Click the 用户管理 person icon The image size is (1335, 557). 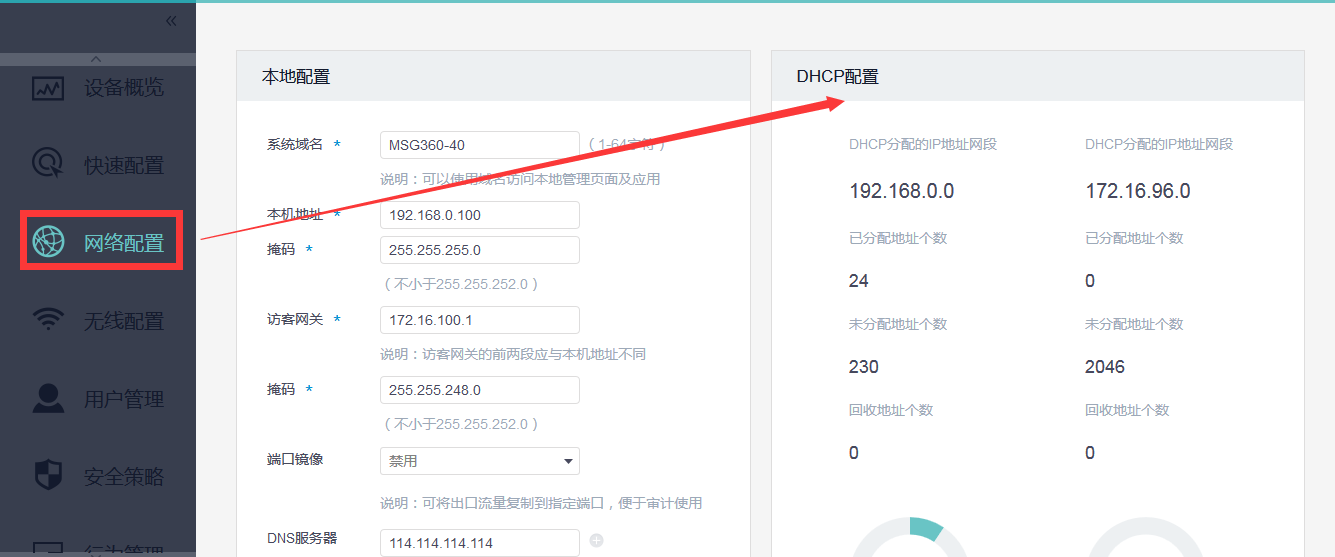point(48,398)
